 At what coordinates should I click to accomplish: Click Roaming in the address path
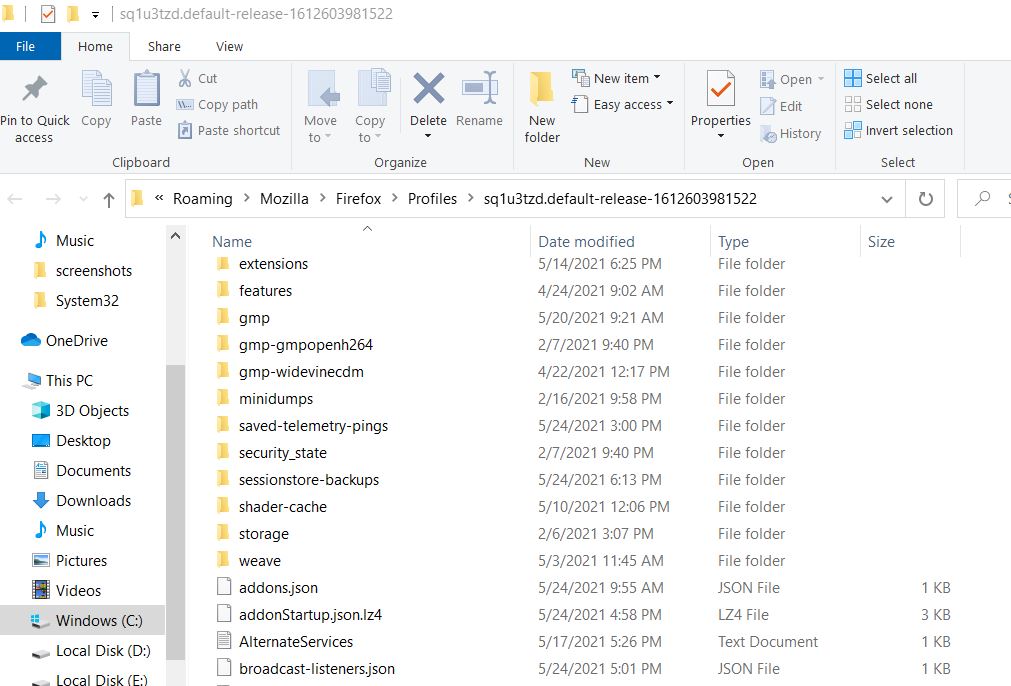click(x=202, y=199)
